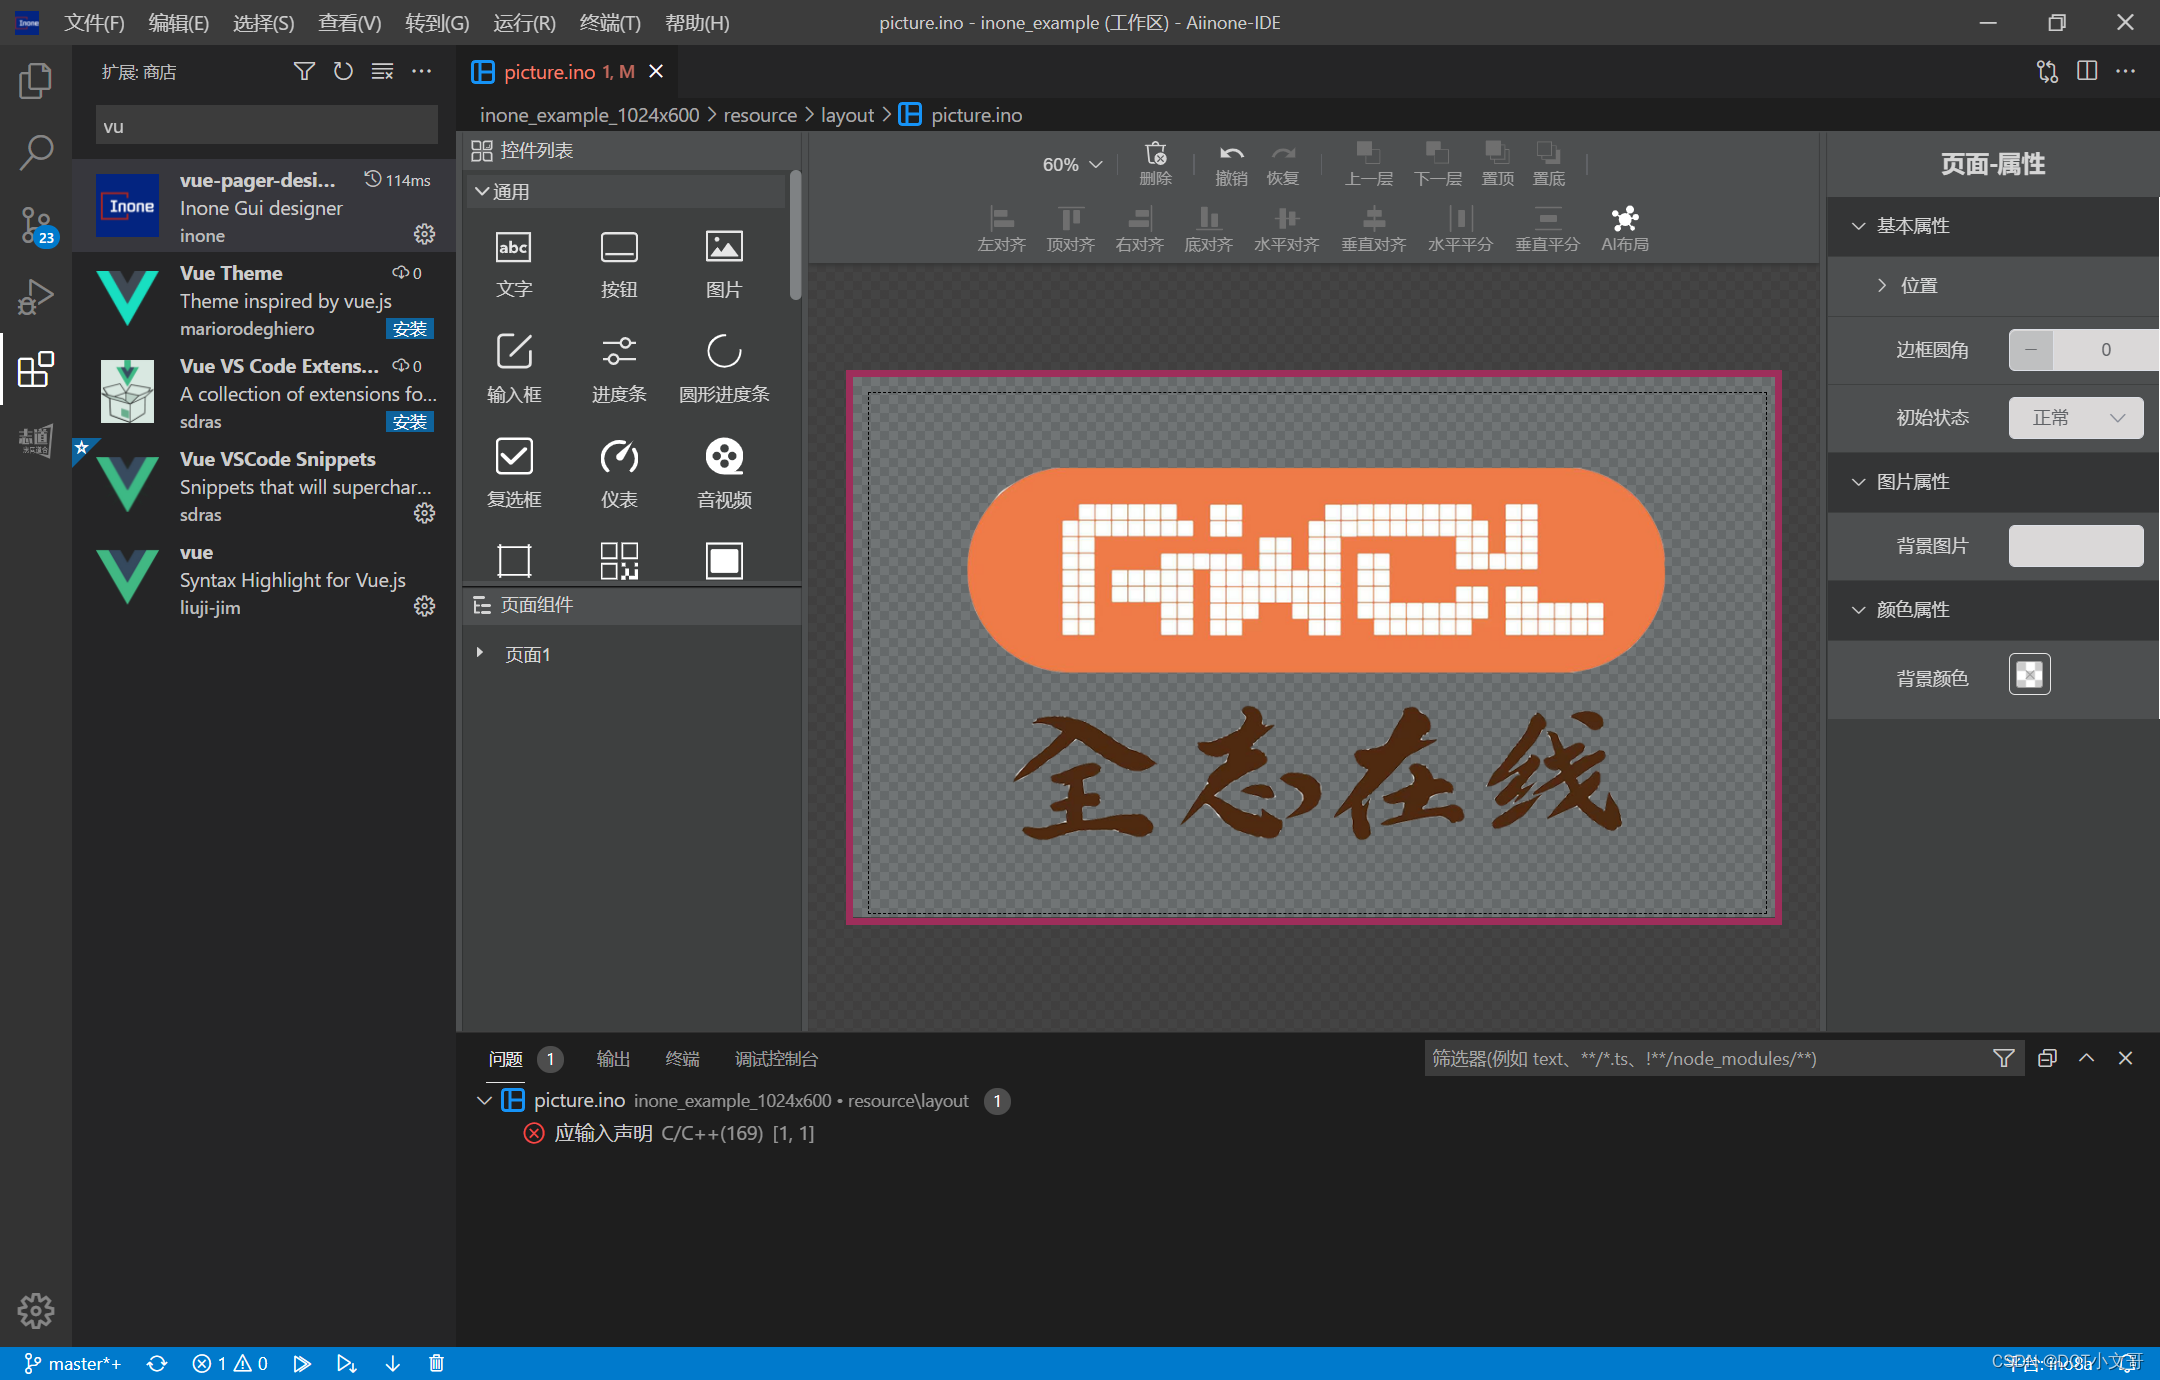Expand the 页面1 tree node
Viewport: 2160px width, 1380px height.
coord(480,654)
